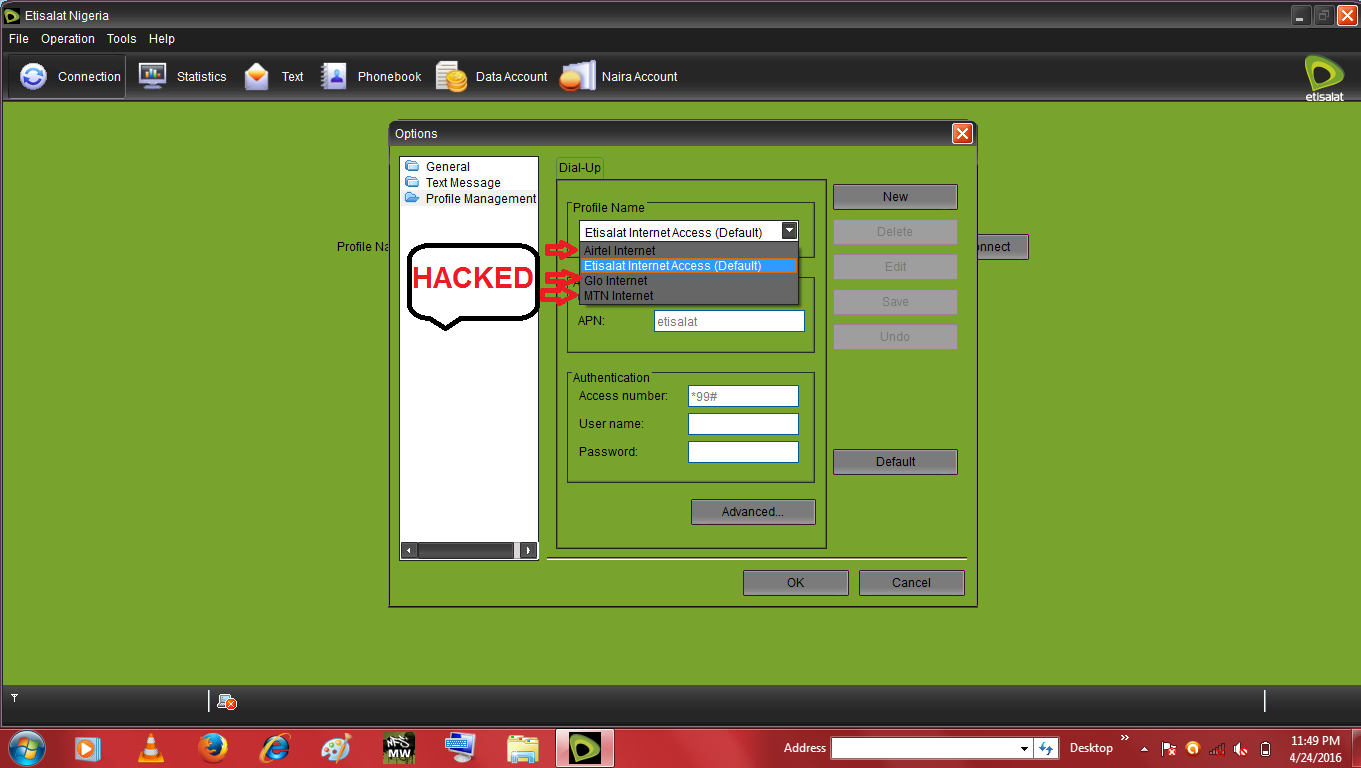The height and width of the screenshot is (768, 1361).
Task: Click the Save profile button
Action: click(895, 302)
